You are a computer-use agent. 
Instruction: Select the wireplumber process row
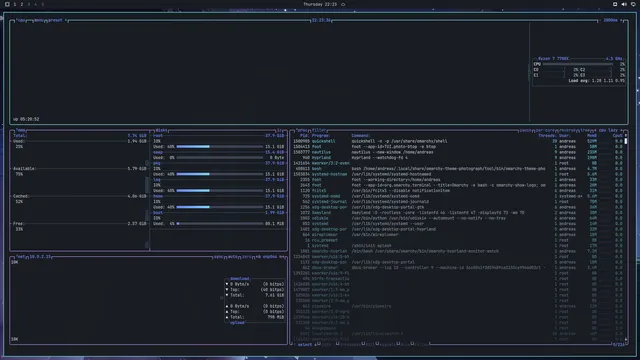457,235
